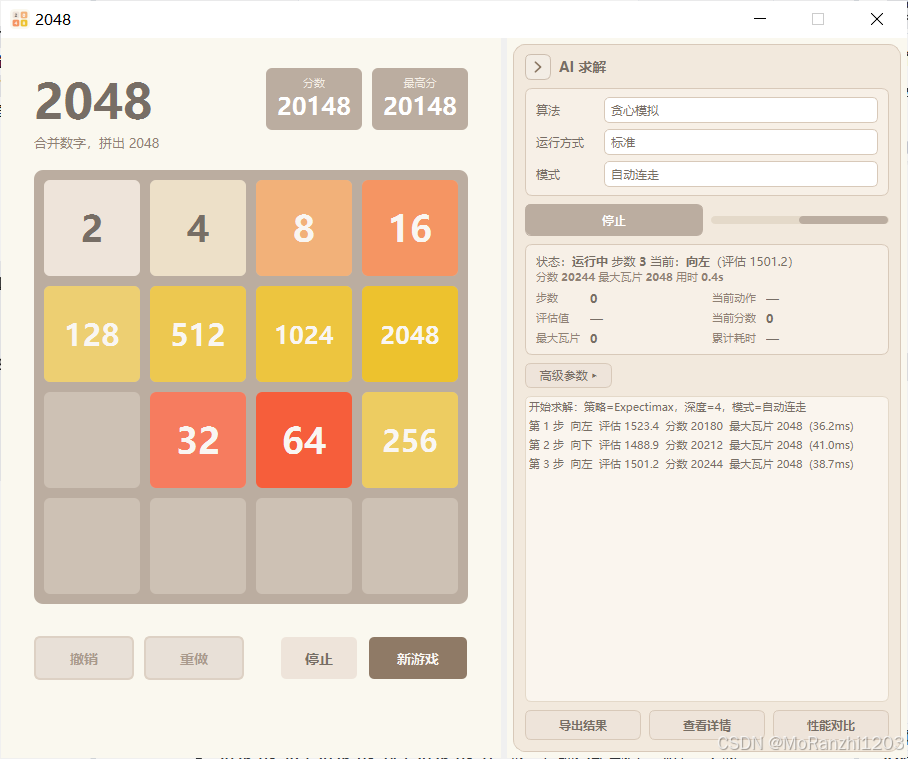
Task: Click the AI solver speed slider
Action: tap(799, 220)
